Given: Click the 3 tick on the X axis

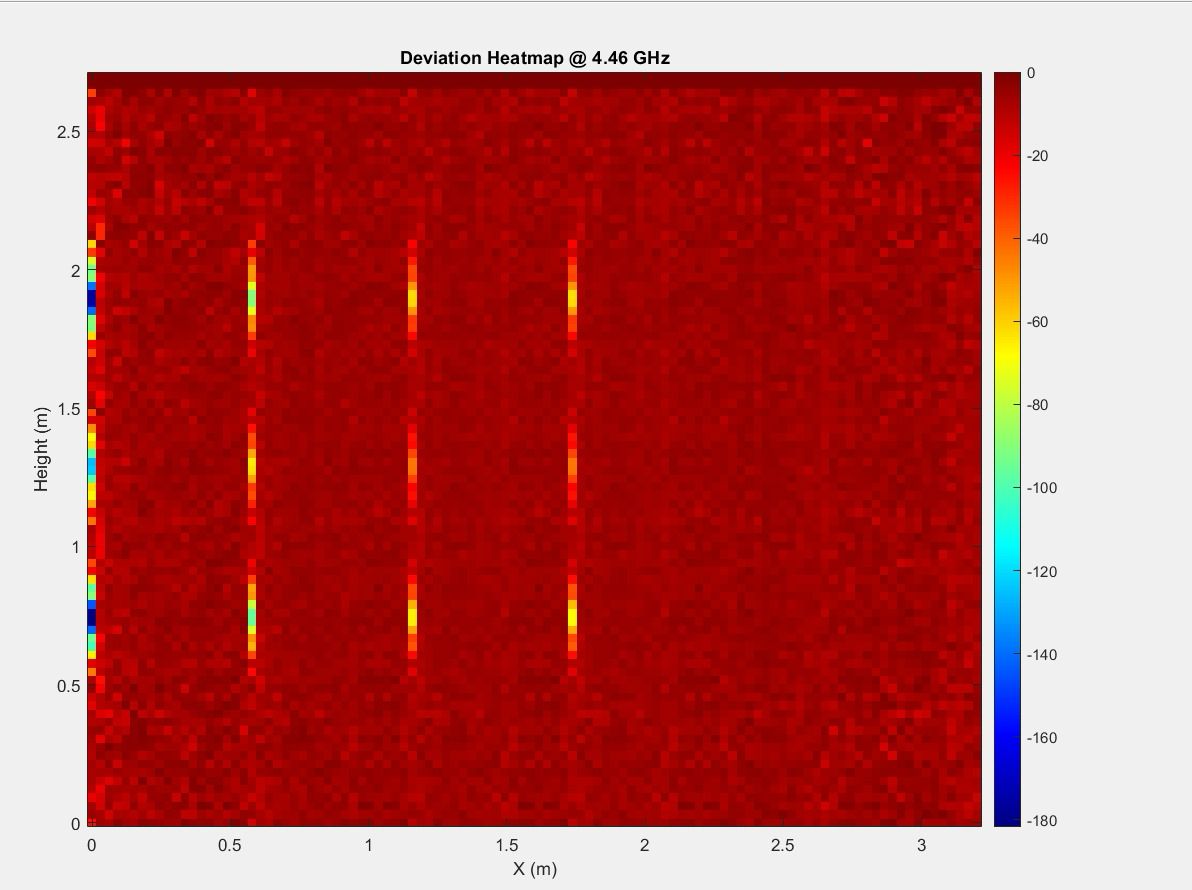Looking at the screenshot, I should click(x=921, y=845).
